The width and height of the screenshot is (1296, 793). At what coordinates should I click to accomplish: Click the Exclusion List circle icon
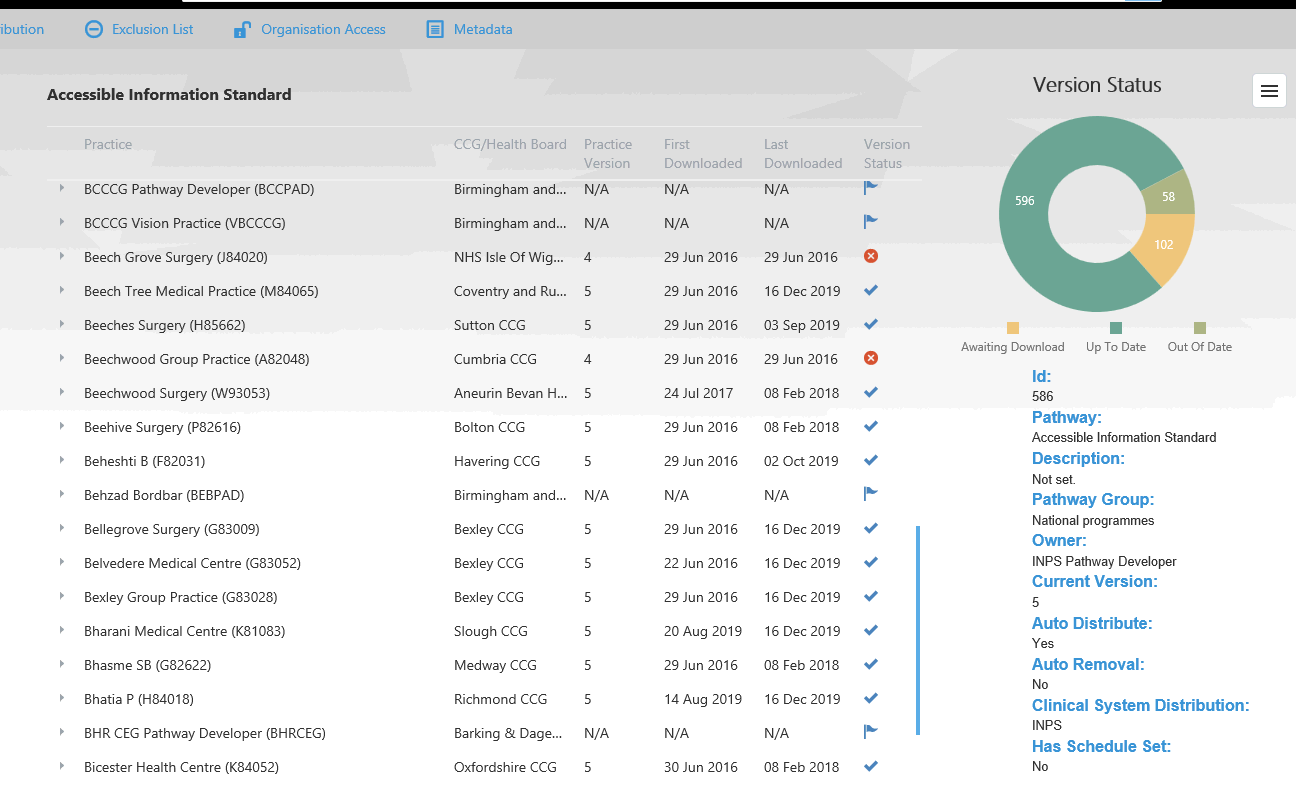click(x=93, y=30)
